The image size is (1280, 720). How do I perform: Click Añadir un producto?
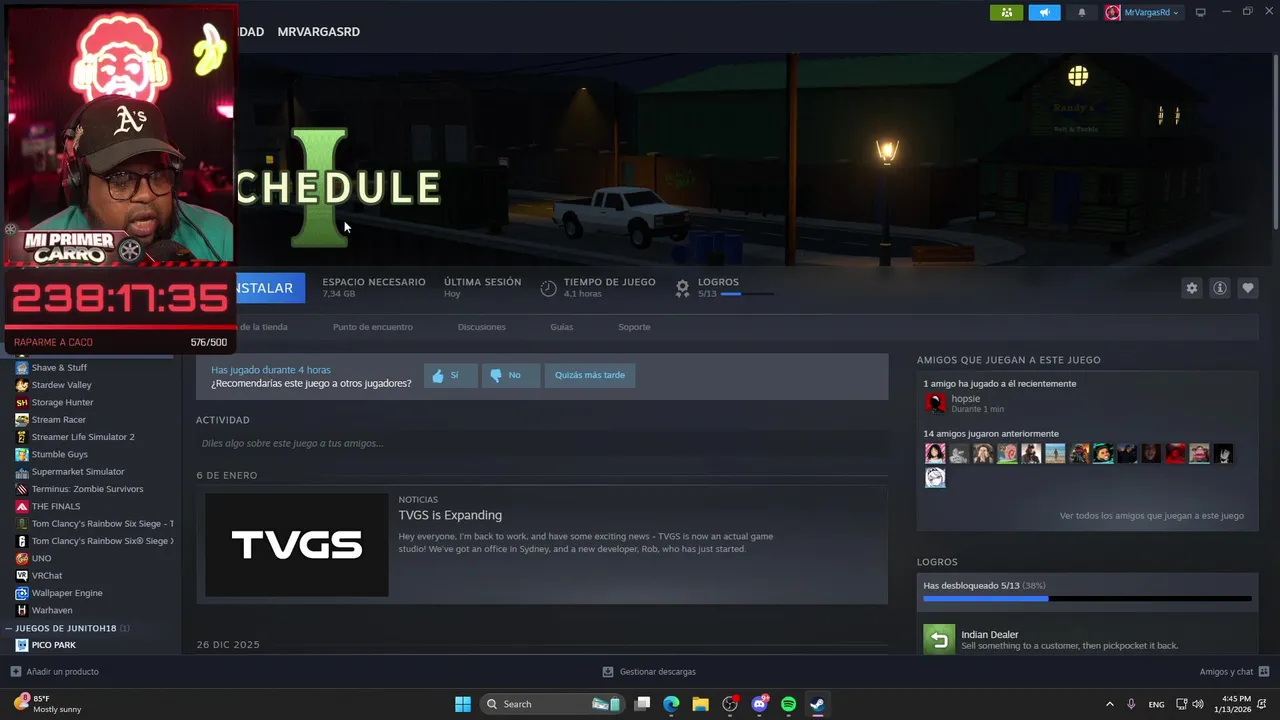click(x=55, y=672)
